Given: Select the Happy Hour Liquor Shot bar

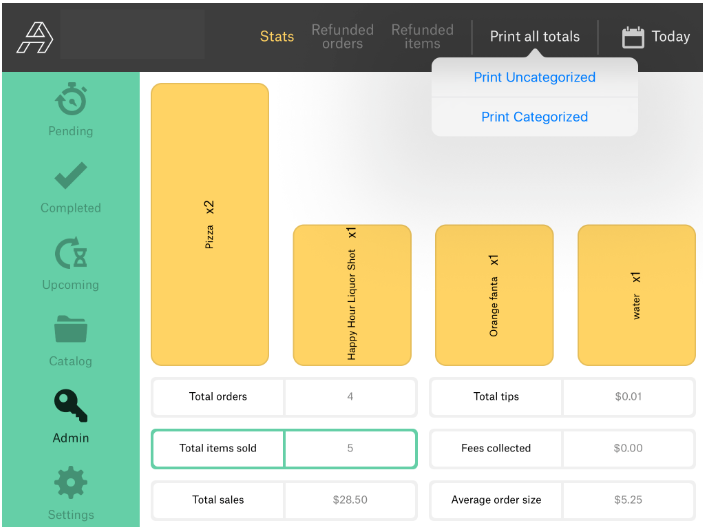Looking at the screenshot, I should 352,295.
